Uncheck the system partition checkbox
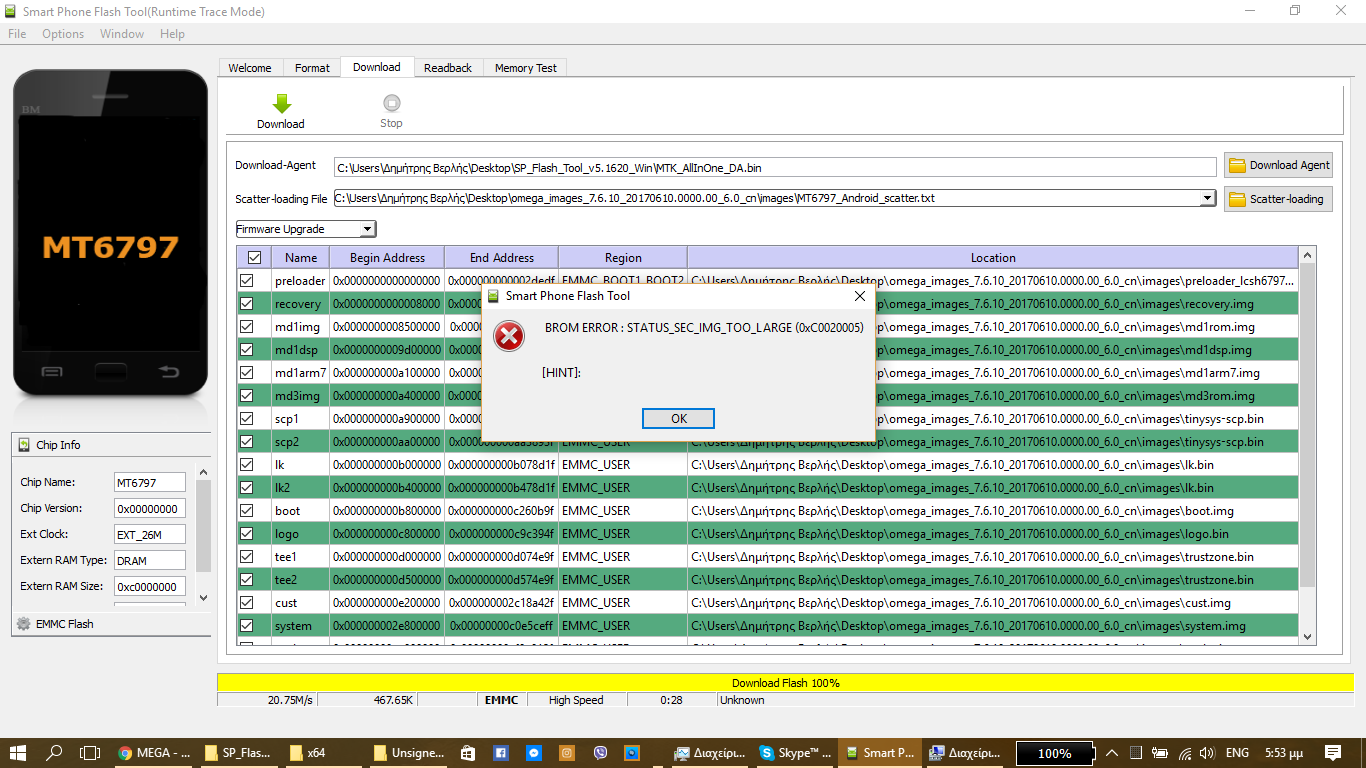This screenshot has height=768, width=1366. pos(247,626)
